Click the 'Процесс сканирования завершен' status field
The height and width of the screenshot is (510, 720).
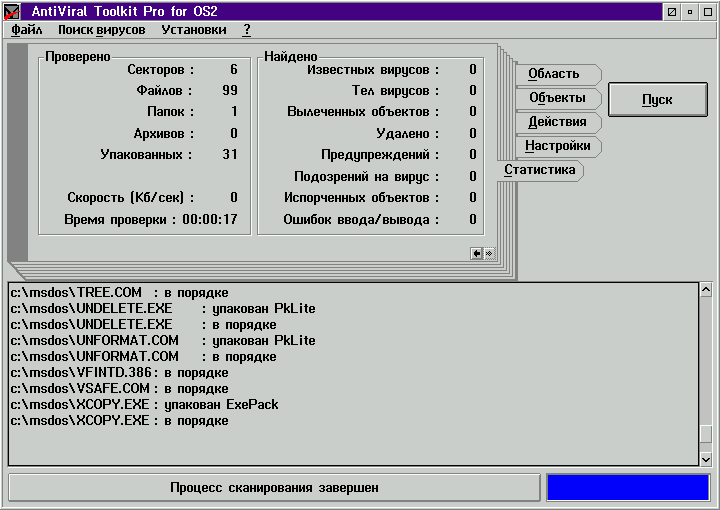click(x=274, y=488)
